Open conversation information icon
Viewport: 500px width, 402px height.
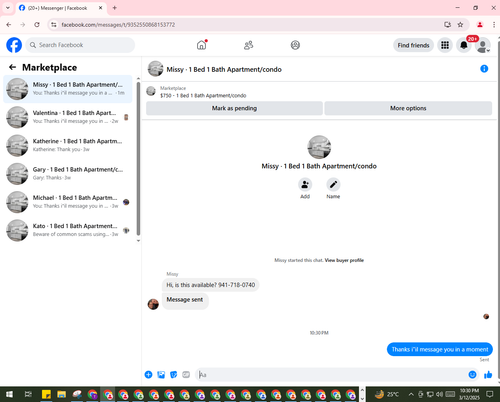(x=484, y=69)
